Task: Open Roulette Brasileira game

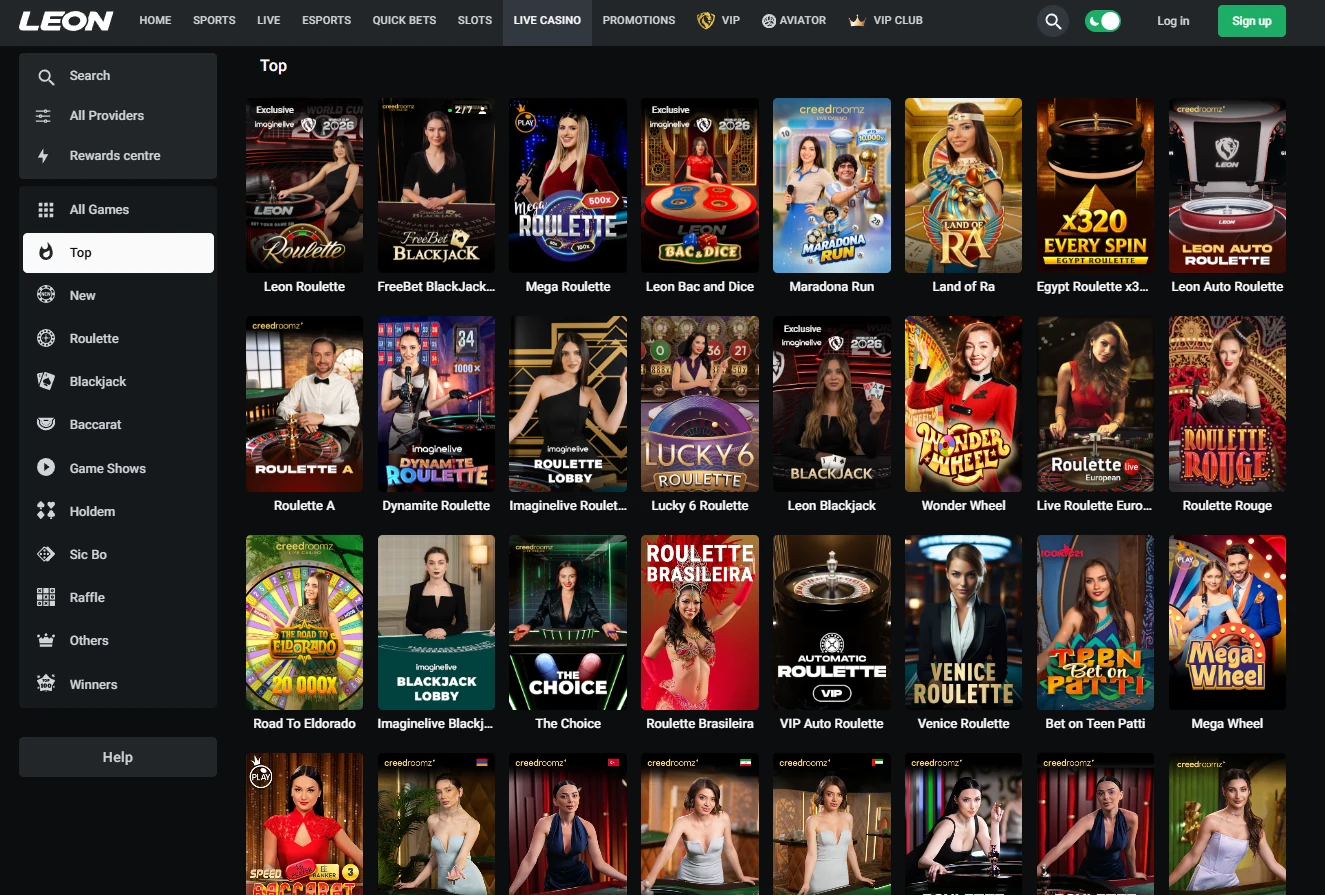Action: point(700,622)
